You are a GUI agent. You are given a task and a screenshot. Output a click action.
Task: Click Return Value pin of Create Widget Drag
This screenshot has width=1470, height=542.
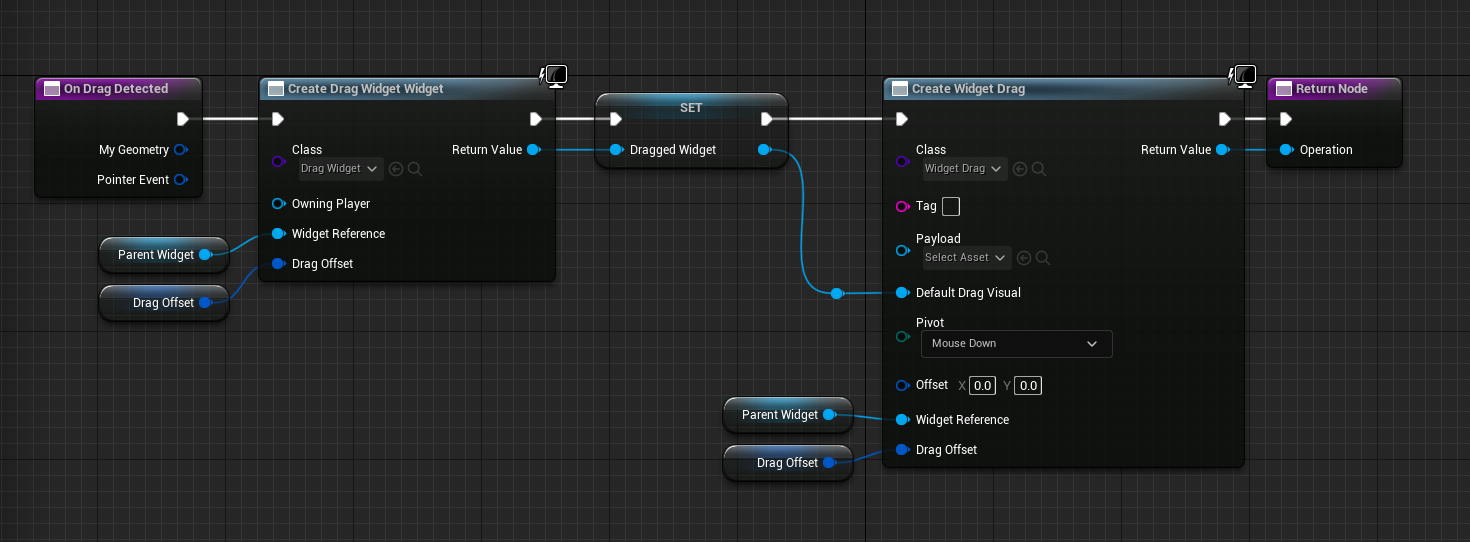(x=1222, y=150)
